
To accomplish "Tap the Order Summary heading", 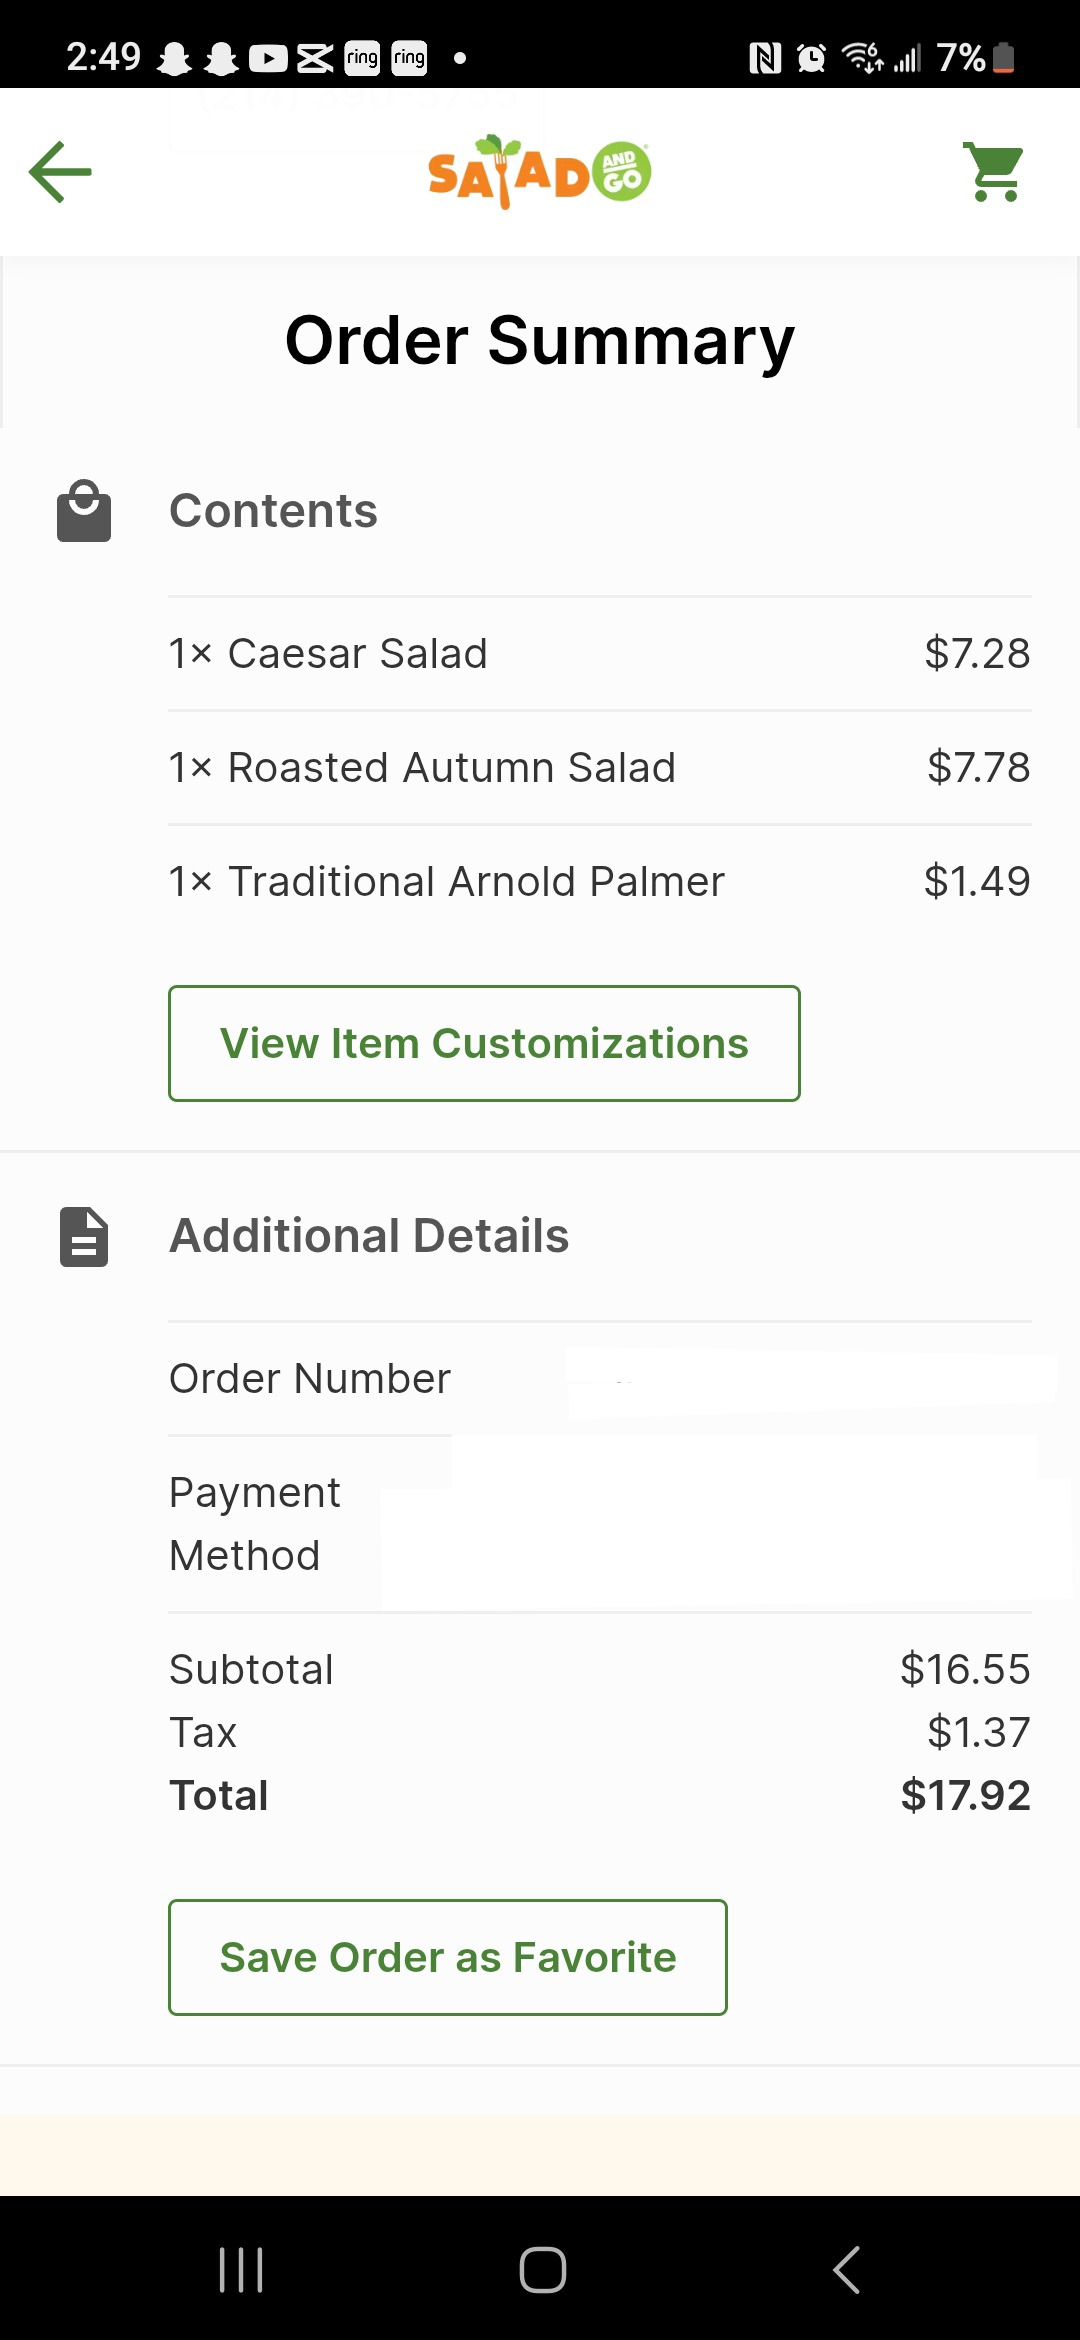I will [540, 341].
